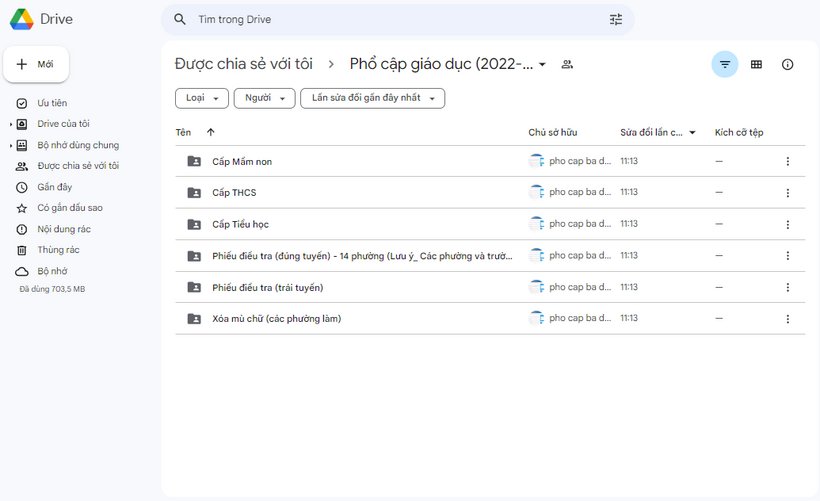Screen dimensions: 820x501
Task: Click the Chủ sở hữu column header
Action: point(553,132)
